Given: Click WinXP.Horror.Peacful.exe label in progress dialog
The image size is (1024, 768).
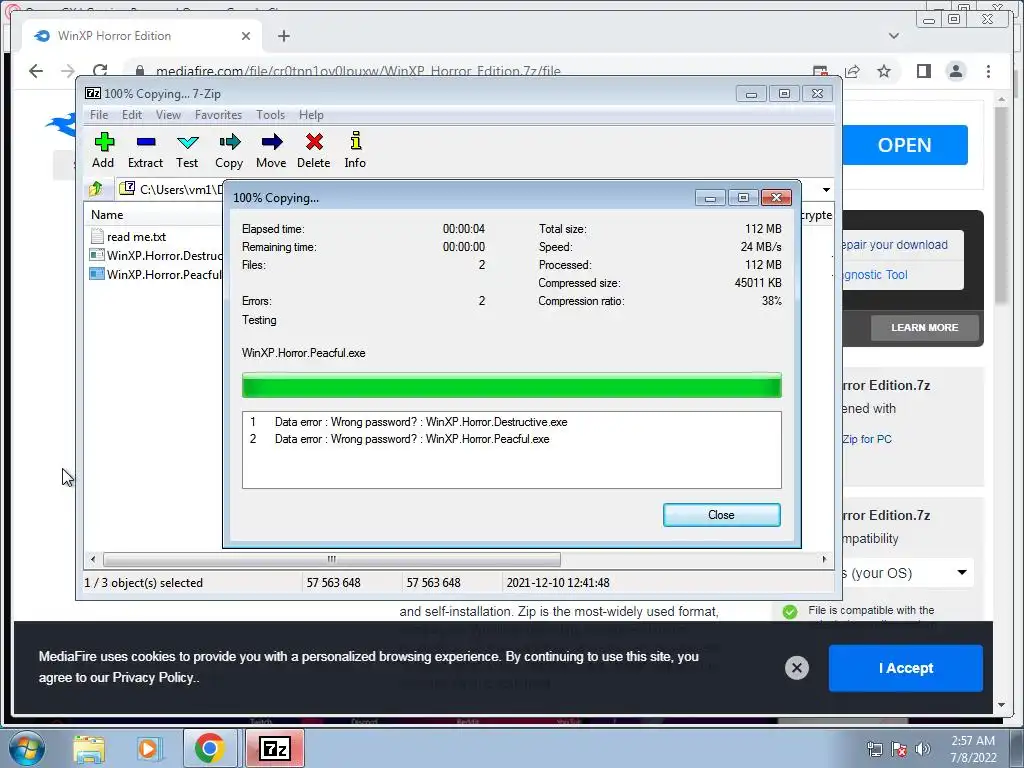Looking at the screenshot, I should point(304,353).
